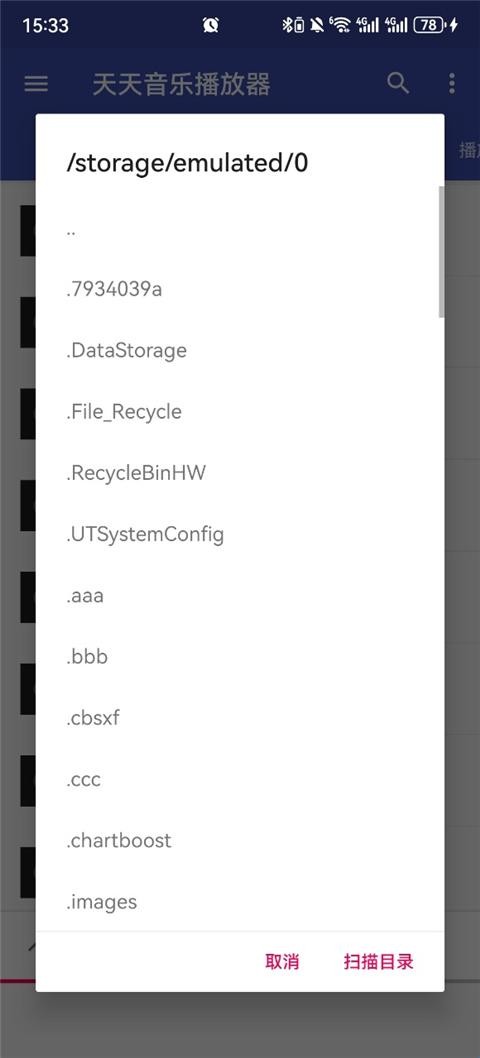Click the dialog's vertical scrollbar thumb
Viewport: 480px width, 1058px height.
[442, 251]
